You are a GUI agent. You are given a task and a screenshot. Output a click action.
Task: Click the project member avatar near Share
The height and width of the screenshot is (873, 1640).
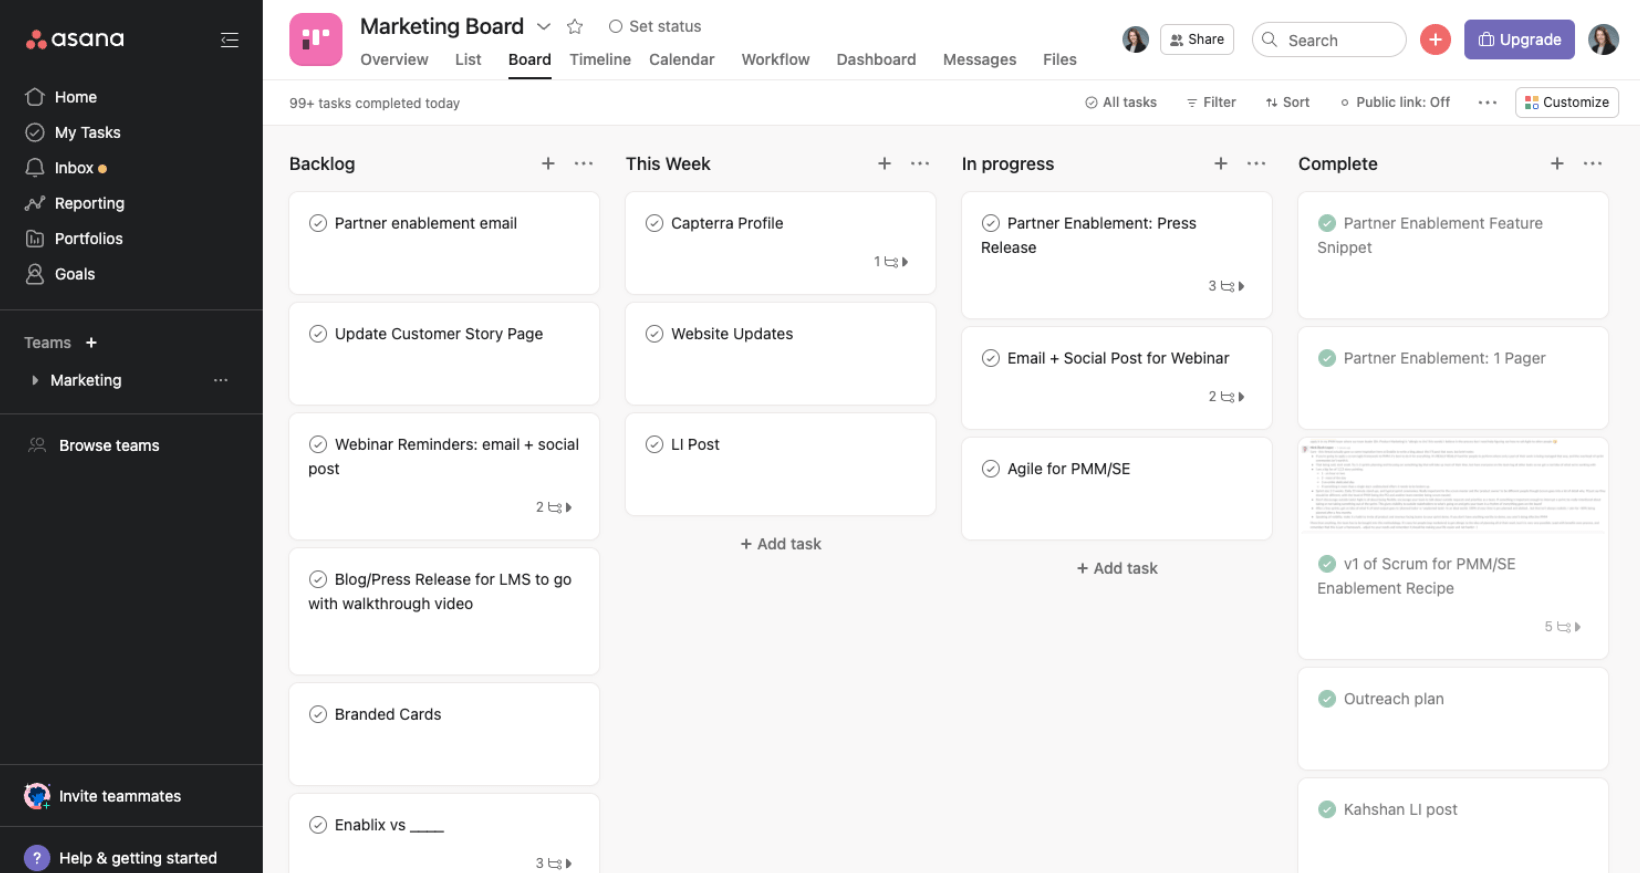coord(1135,39)
